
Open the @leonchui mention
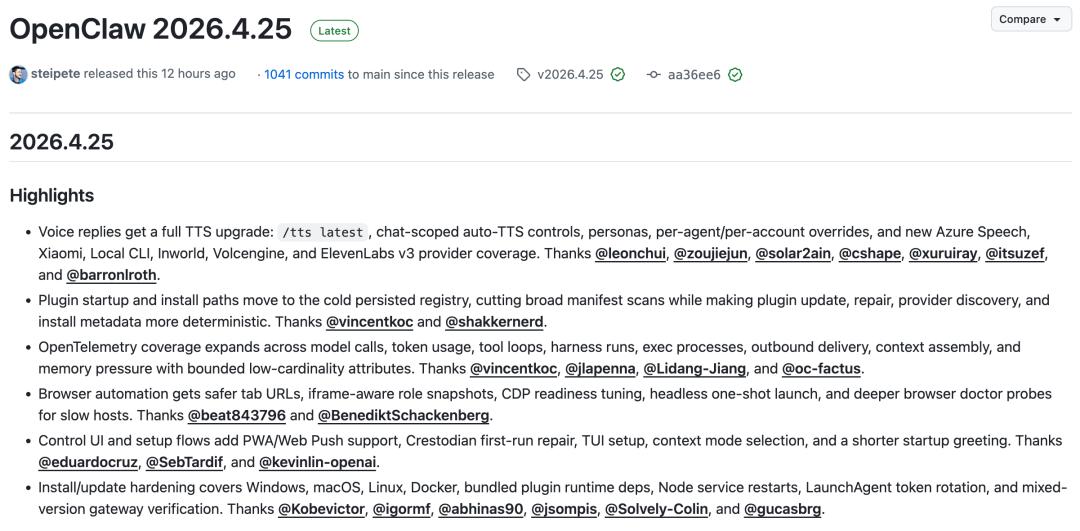pyautogui.click(x=630, y=254)
